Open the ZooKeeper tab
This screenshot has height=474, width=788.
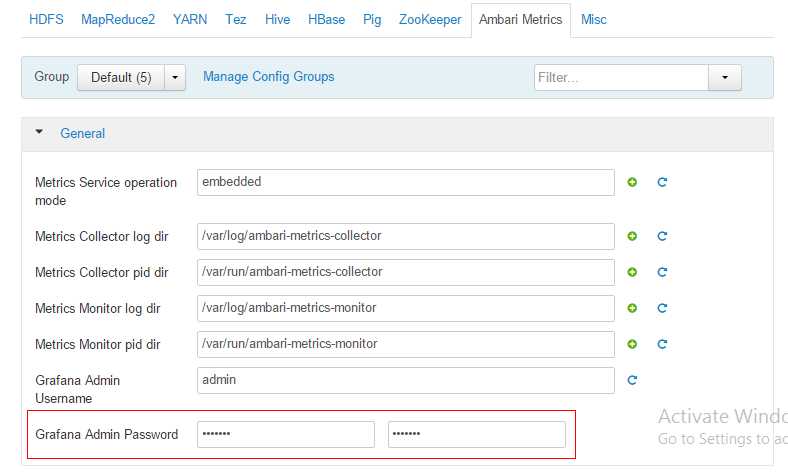[430, 20]
